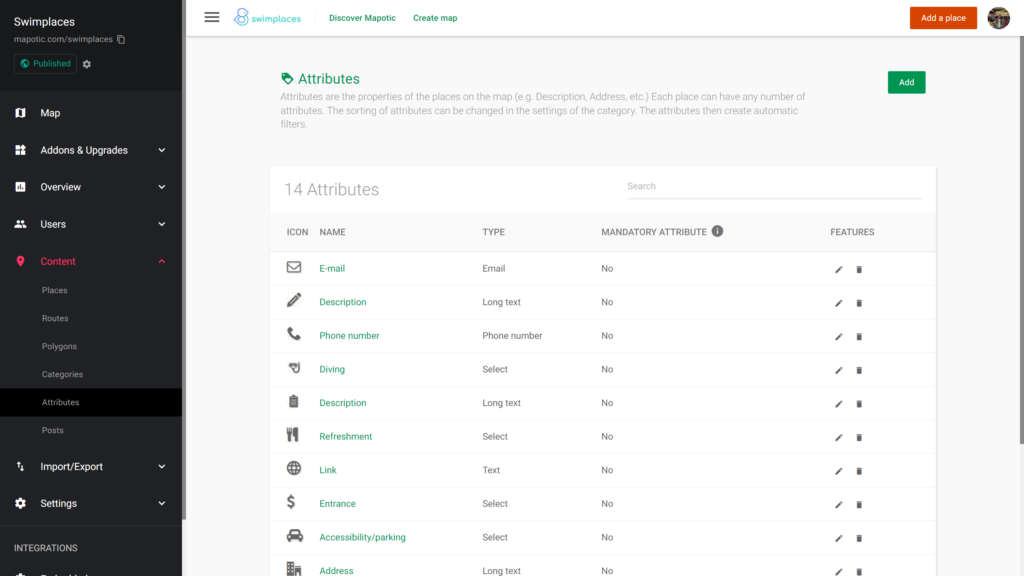The image size is (1024, 576).
Task: Select Attributes in the sidebar
Action: [91, 402]
